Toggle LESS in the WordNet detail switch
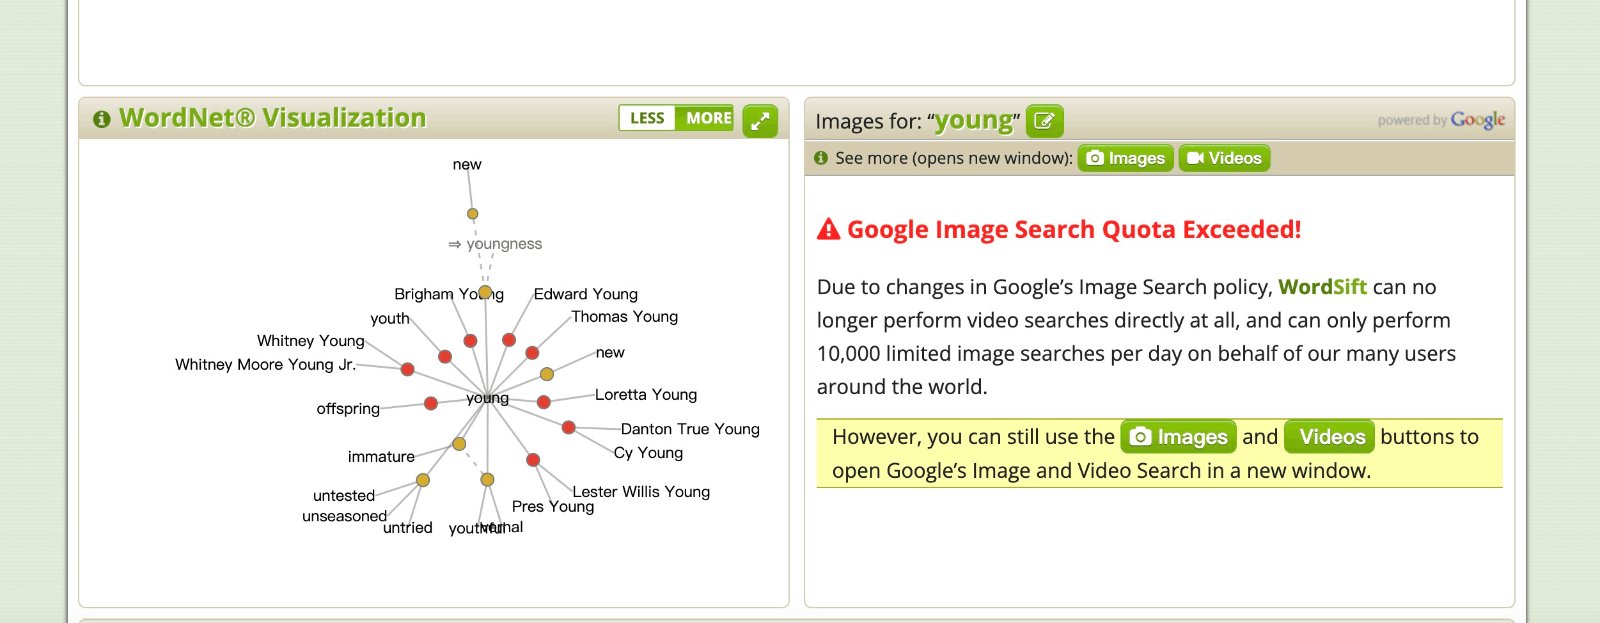Screen dimensions: 1600x623 (647, 118)
